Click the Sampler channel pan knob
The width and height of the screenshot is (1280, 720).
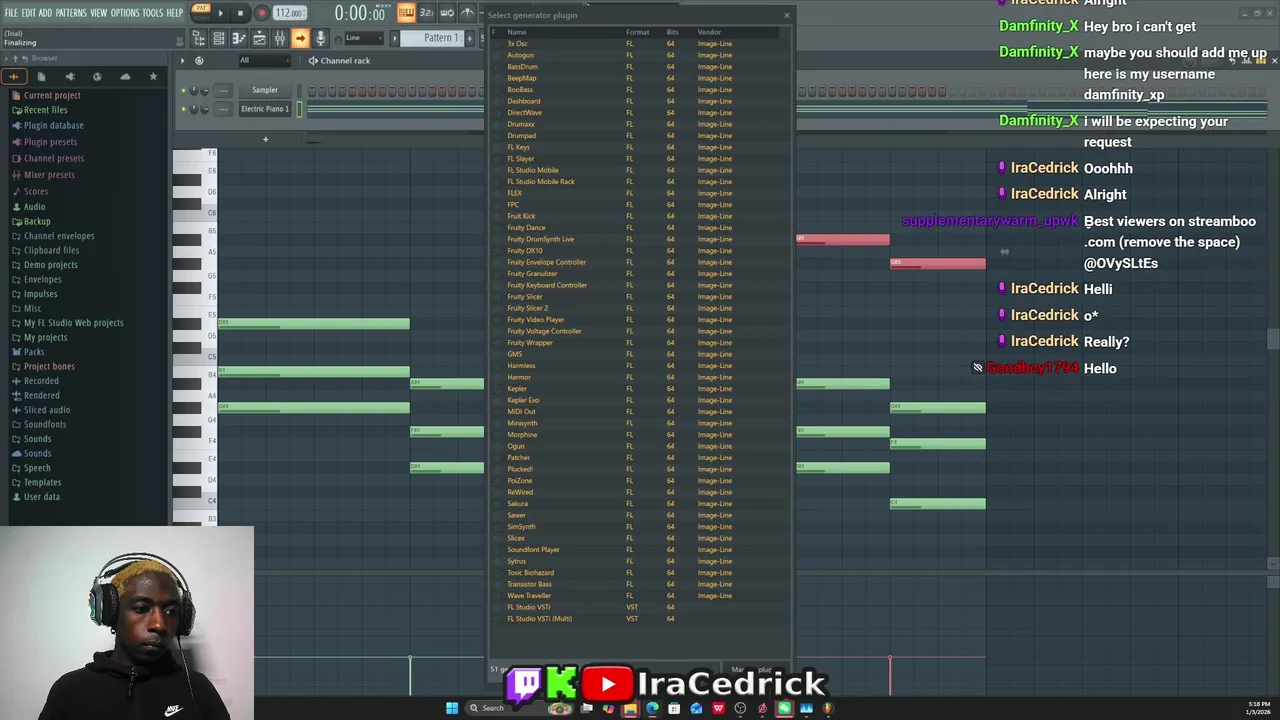[x=194, y=90]
